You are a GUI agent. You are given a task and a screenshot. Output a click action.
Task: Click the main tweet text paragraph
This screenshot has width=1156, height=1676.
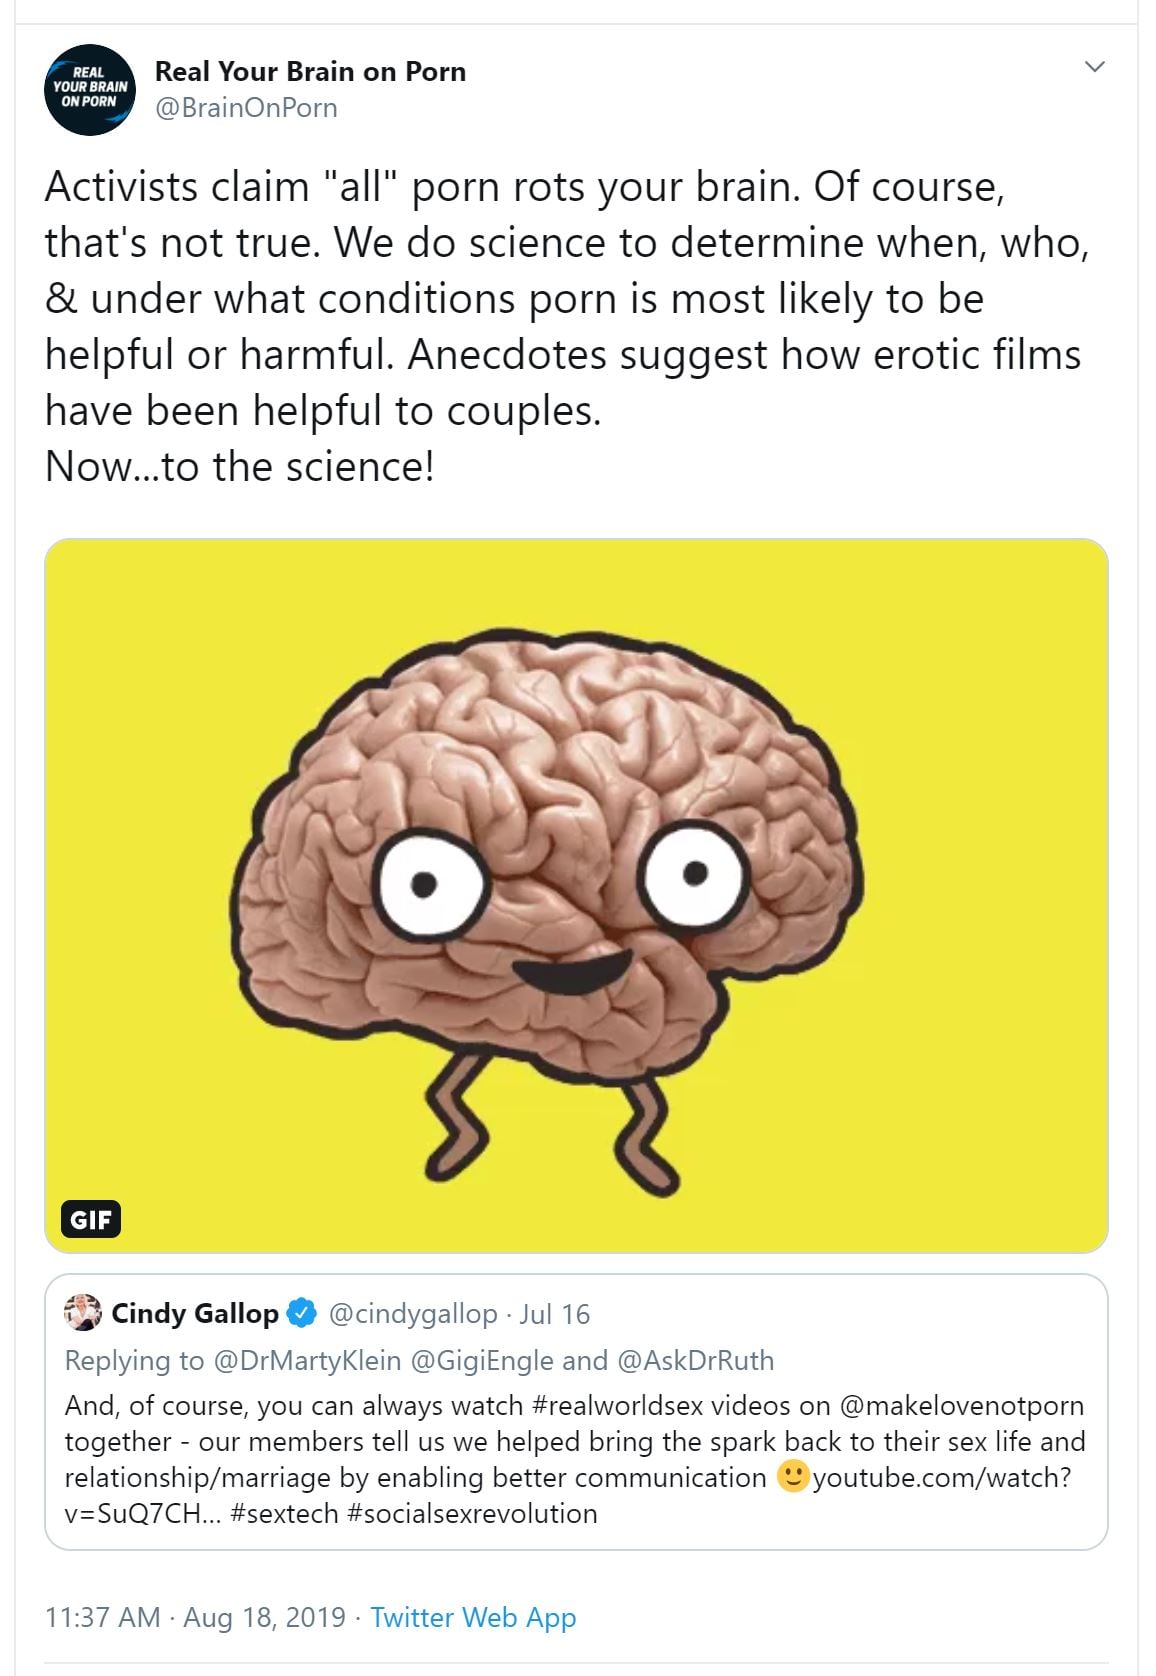[565, 298]
